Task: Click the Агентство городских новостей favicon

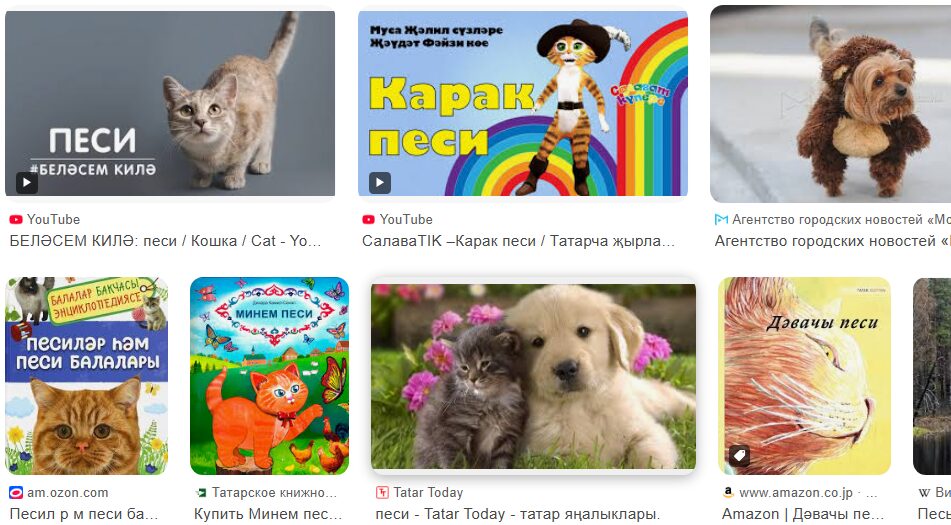Action: pos(721,219)
